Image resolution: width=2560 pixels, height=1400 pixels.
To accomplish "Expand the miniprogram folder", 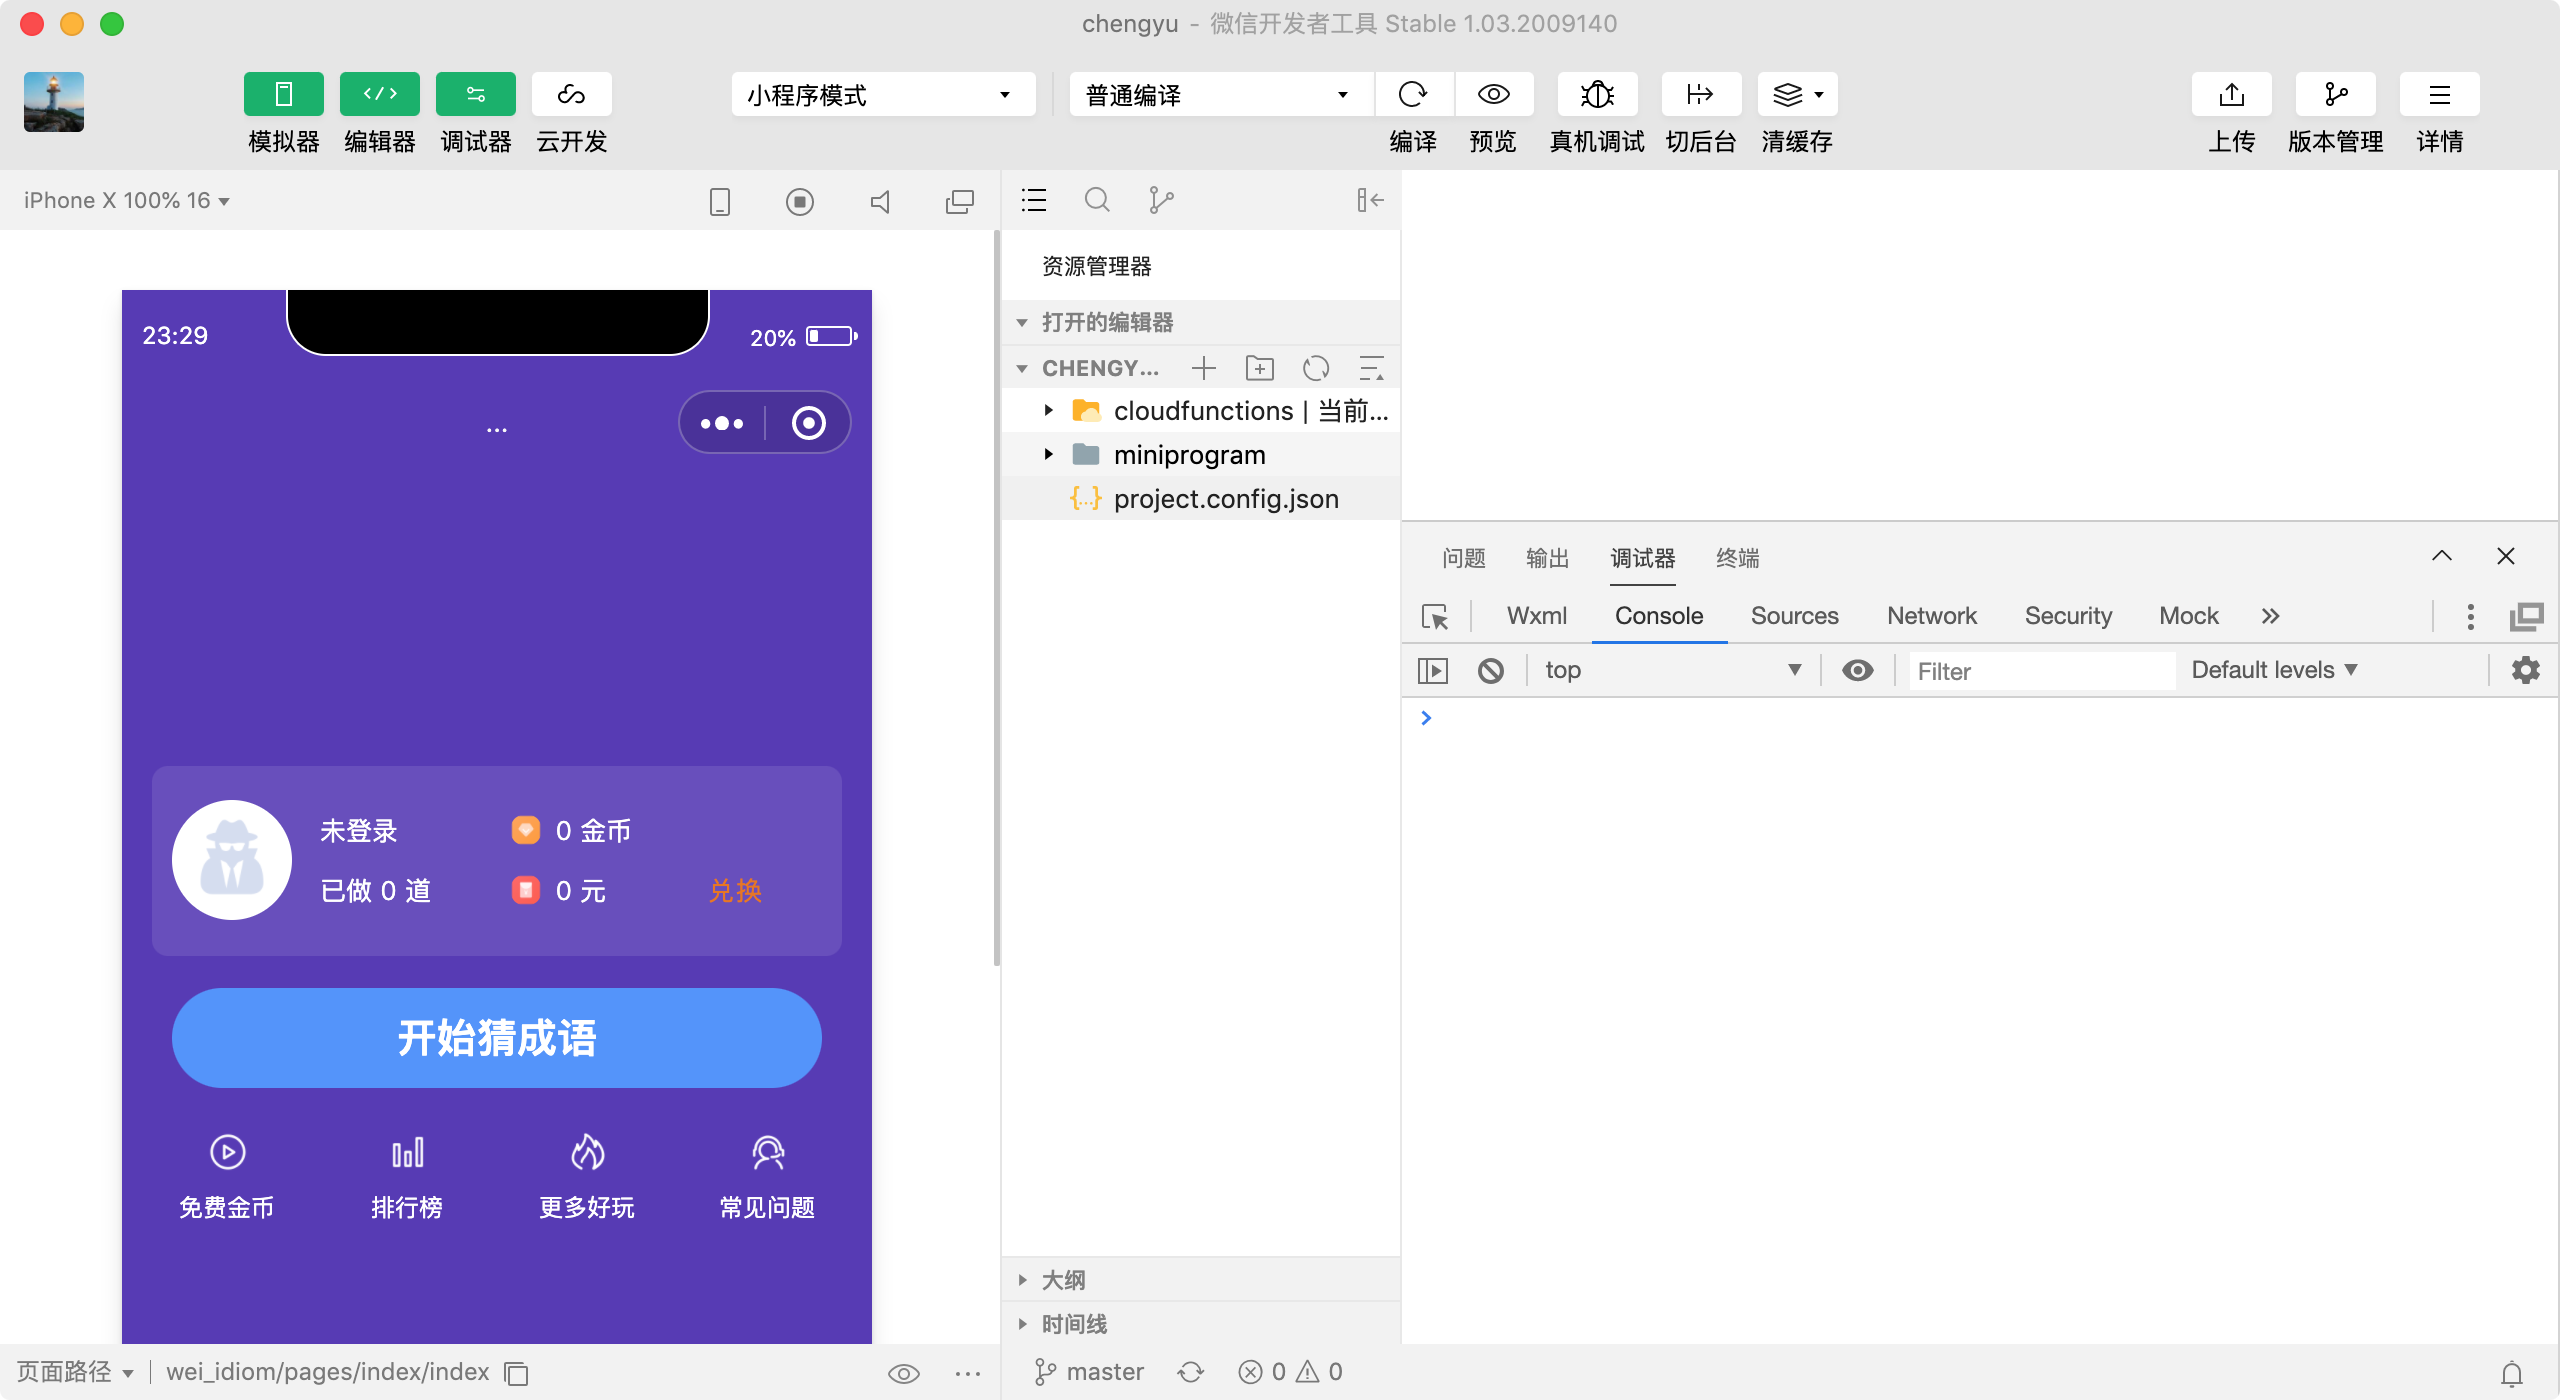I will click(x=1048, y=455).
